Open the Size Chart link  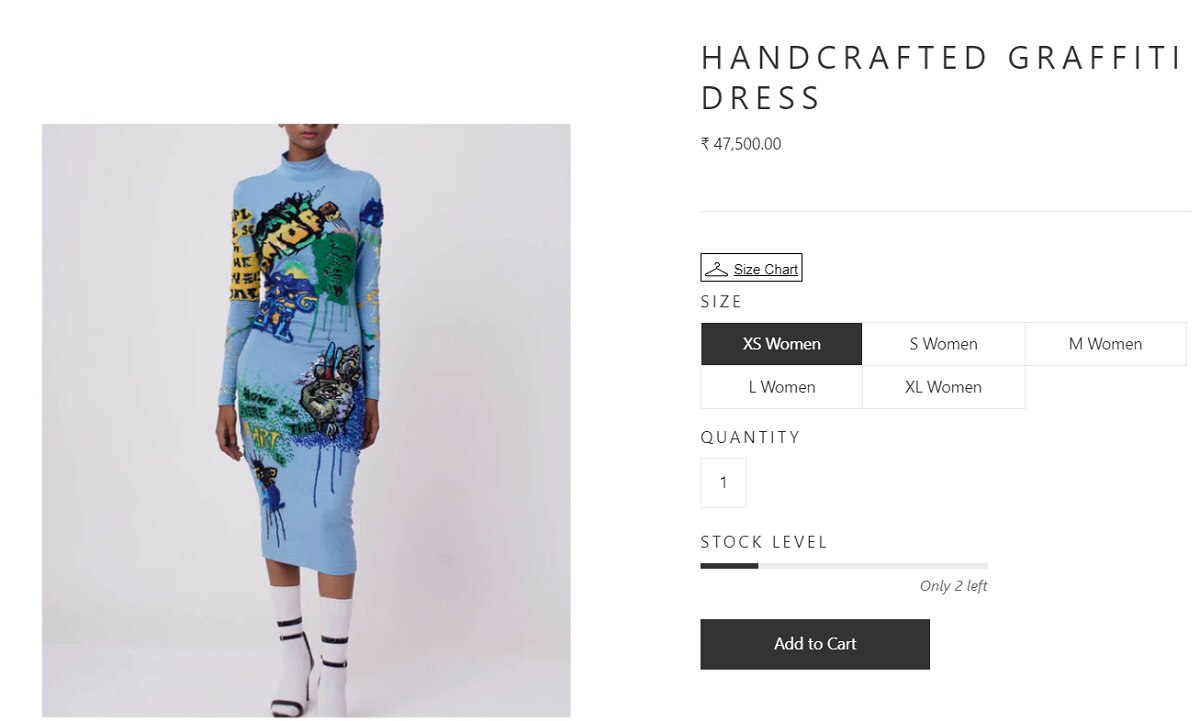(766, 269)
